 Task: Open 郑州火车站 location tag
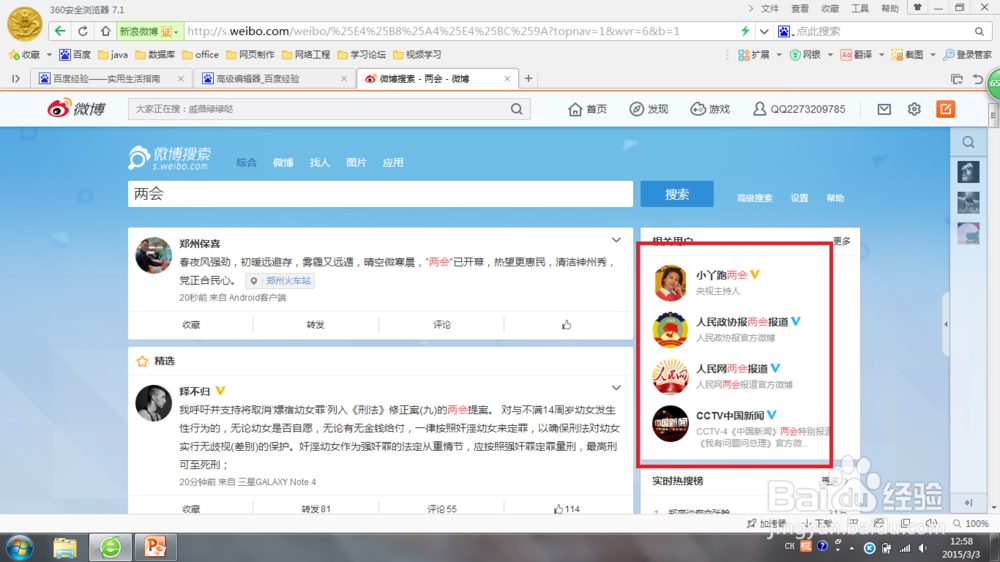pyautogui.click(x=280, y=281)
